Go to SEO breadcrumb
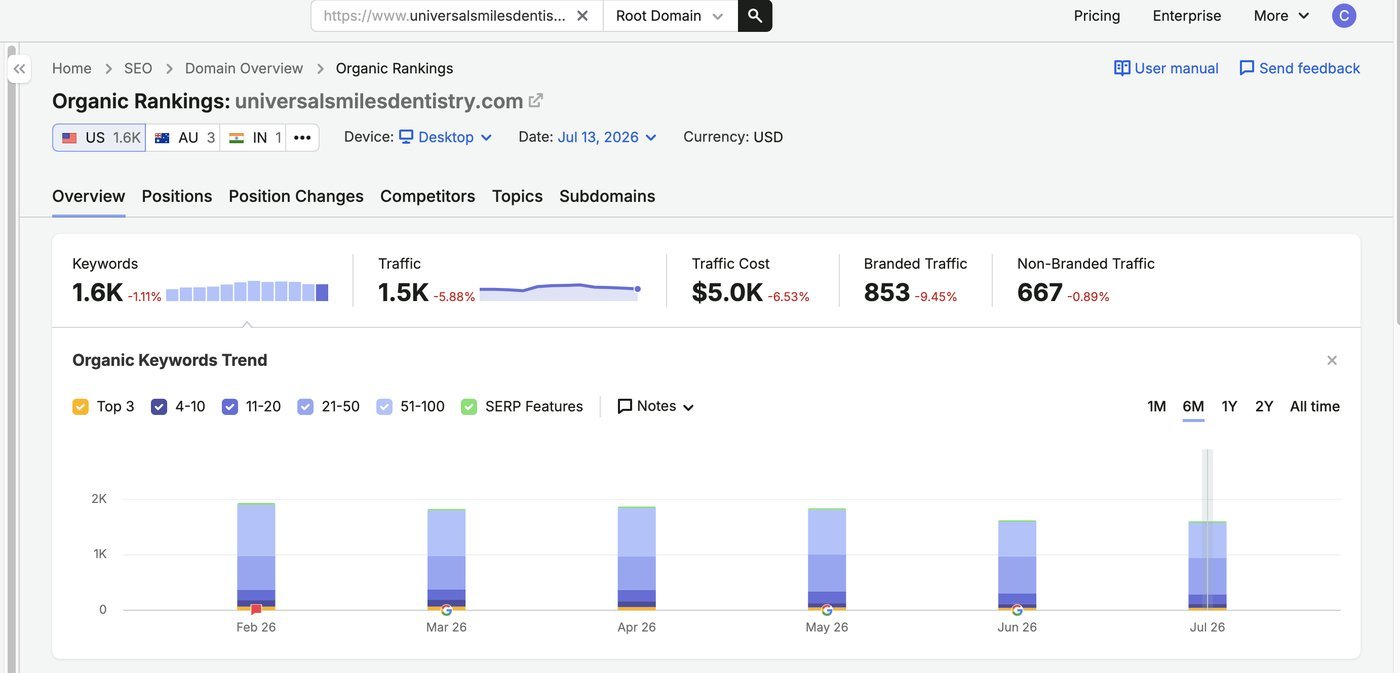Viewport: 1400px width, 673px height. click(x=138, y=68)
